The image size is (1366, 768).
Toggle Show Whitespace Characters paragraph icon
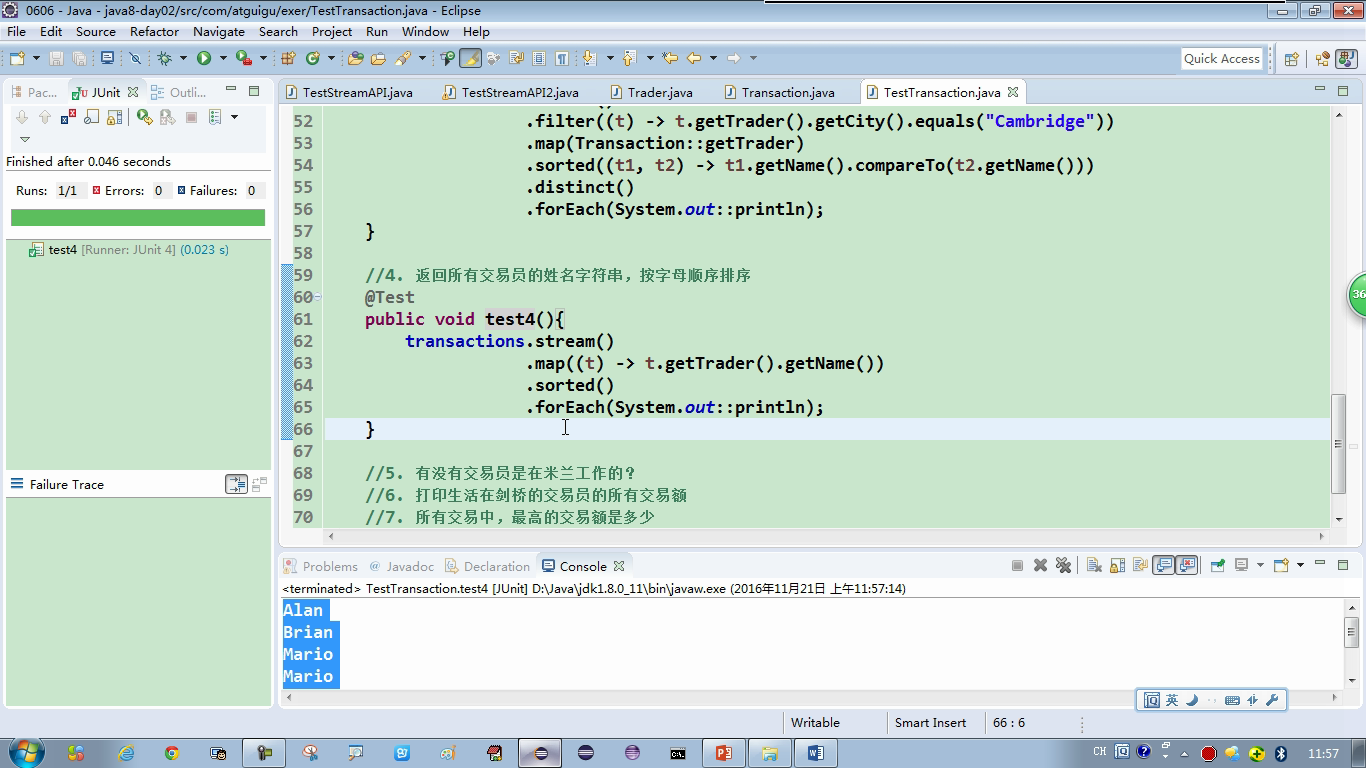[562, 58]
